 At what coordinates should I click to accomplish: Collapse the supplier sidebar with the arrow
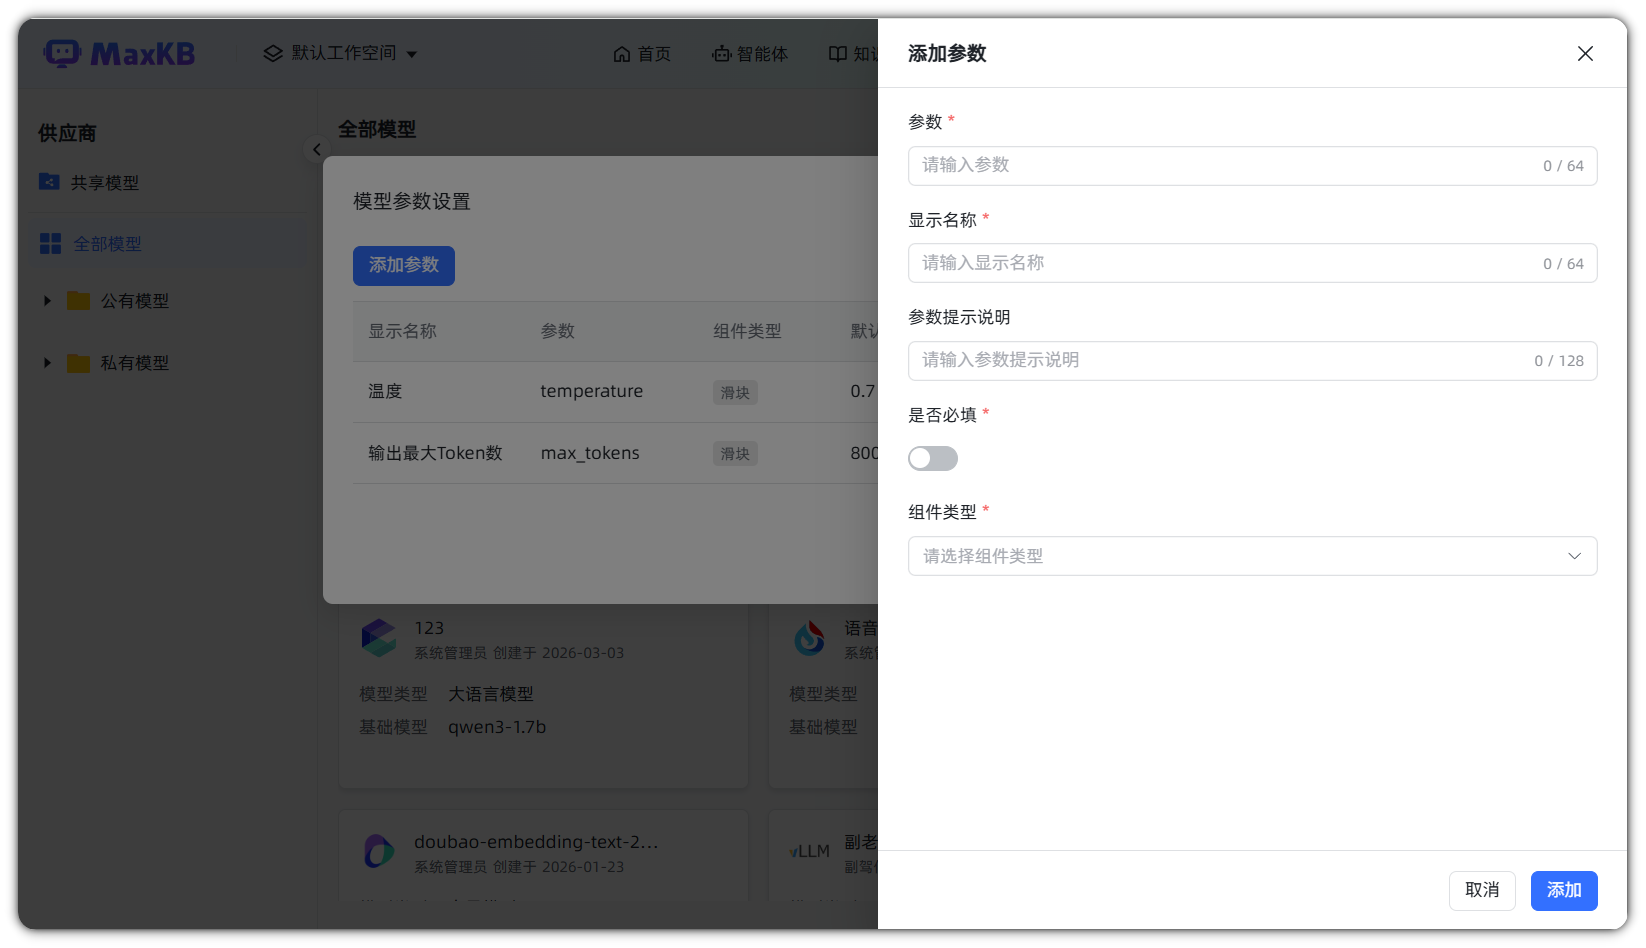[316, 150]
